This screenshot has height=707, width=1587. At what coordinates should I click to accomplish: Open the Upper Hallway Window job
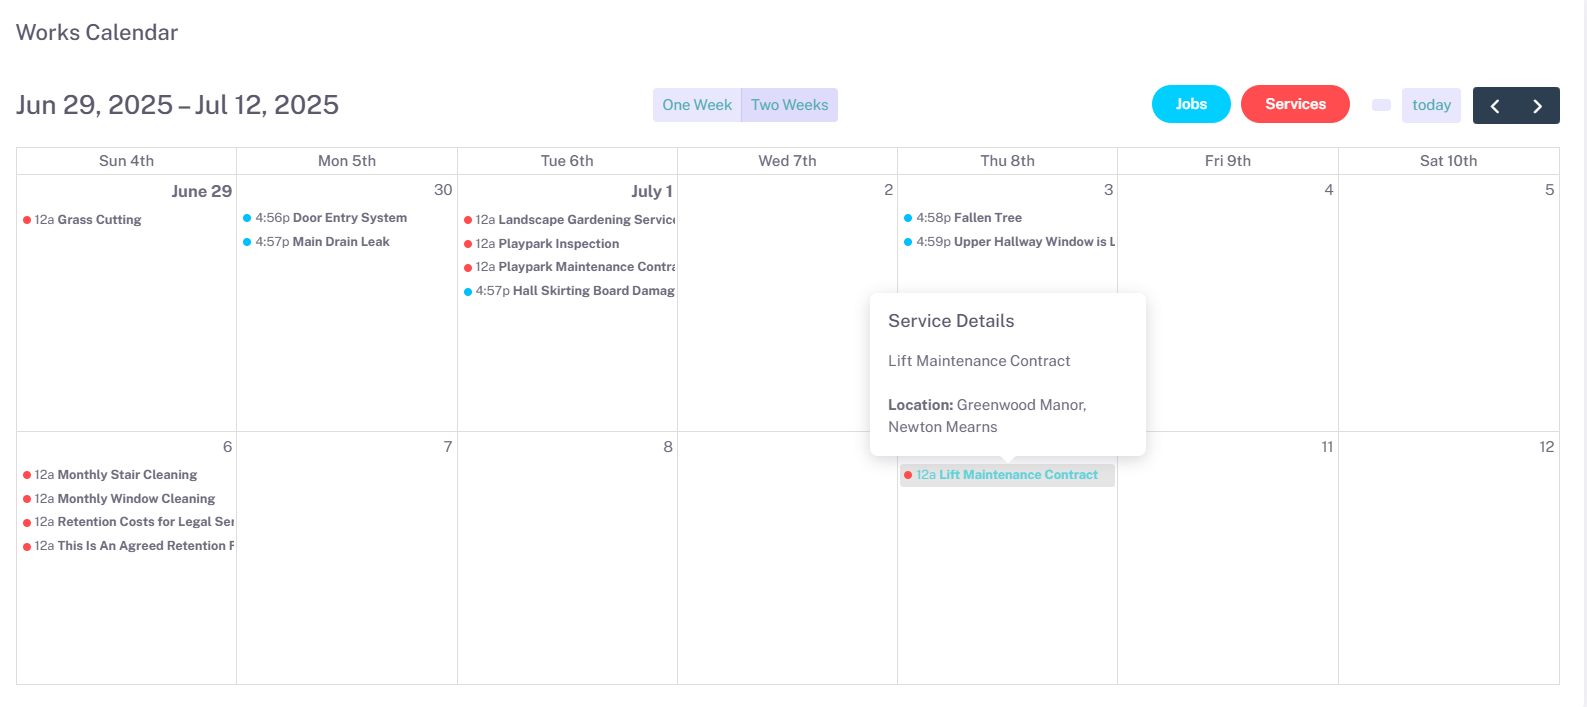click(x=1030, y=242)
